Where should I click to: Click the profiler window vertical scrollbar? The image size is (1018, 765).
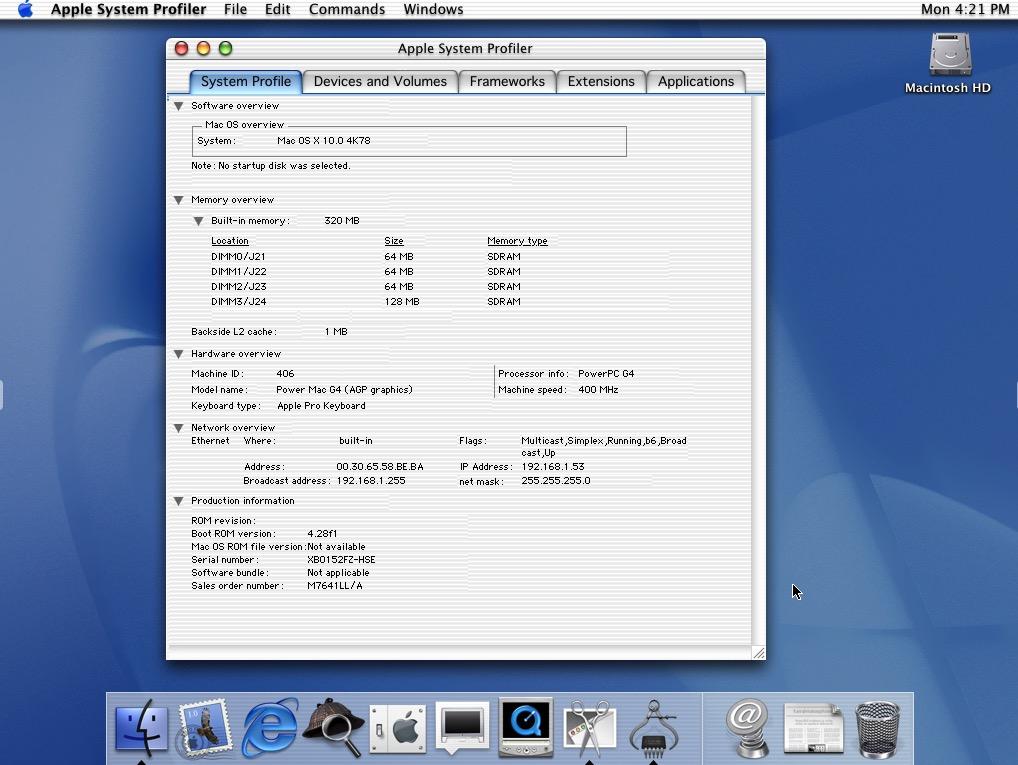tap(758, 370)
